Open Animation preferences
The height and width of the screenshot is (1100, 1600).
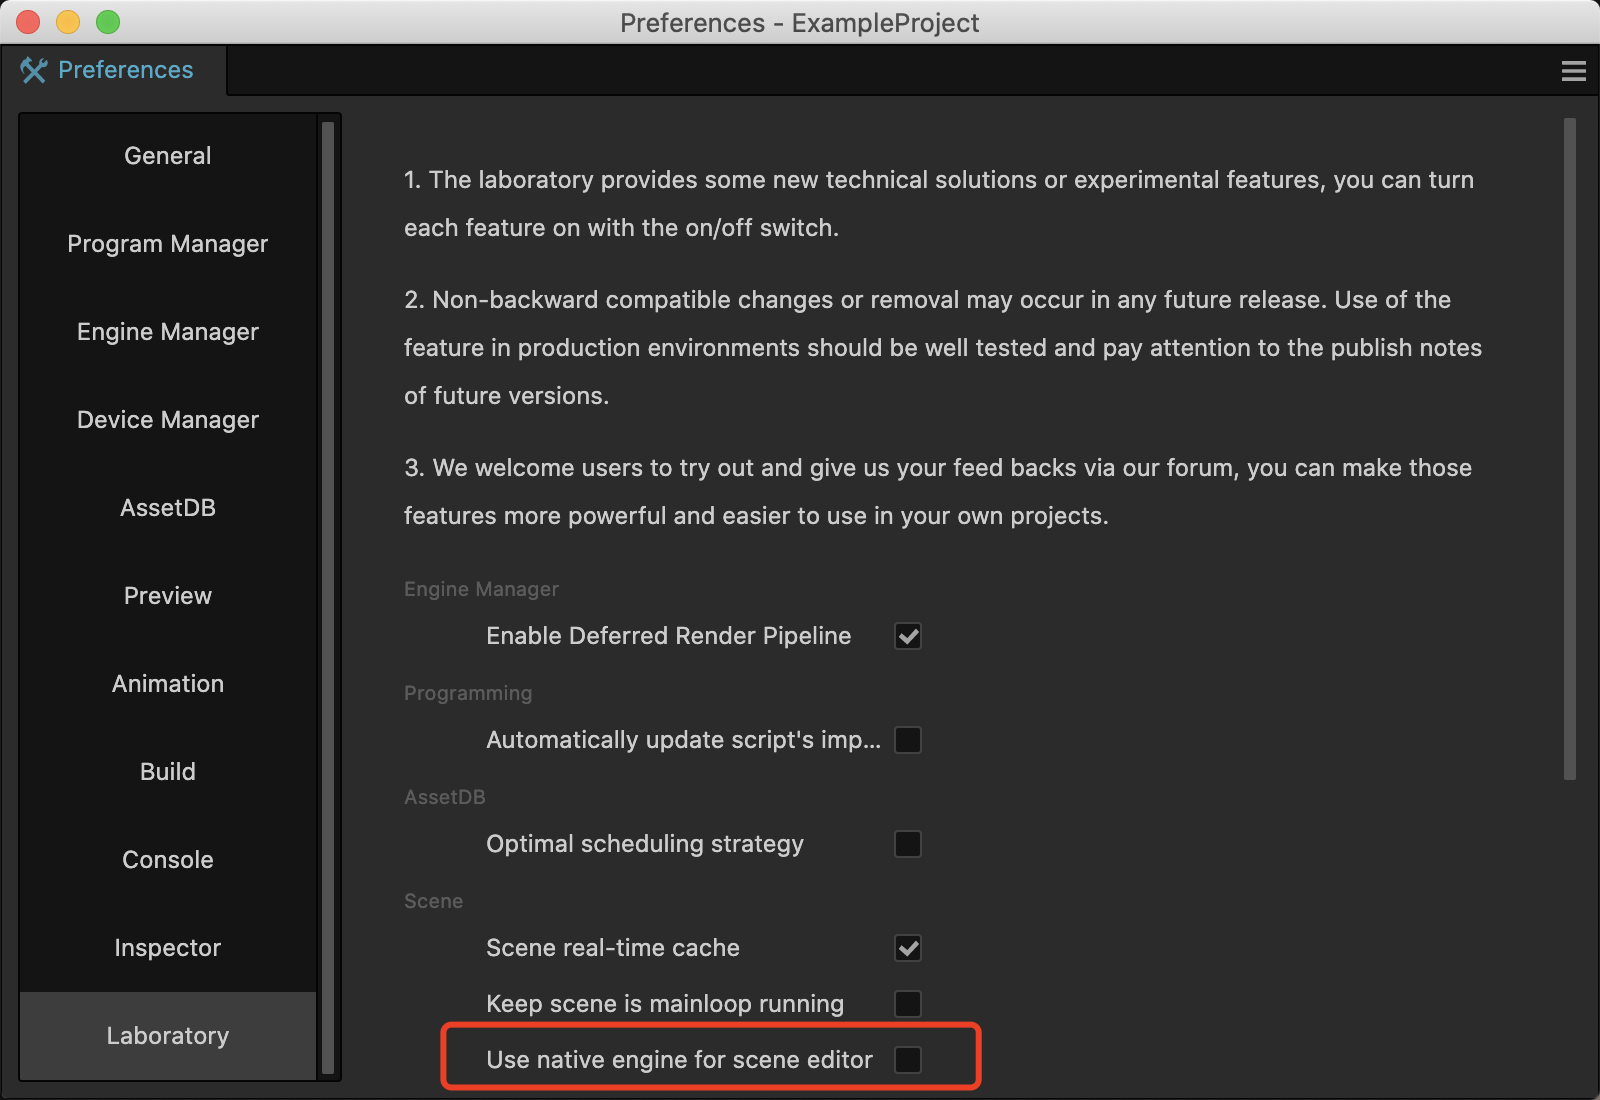coord(168,684)
